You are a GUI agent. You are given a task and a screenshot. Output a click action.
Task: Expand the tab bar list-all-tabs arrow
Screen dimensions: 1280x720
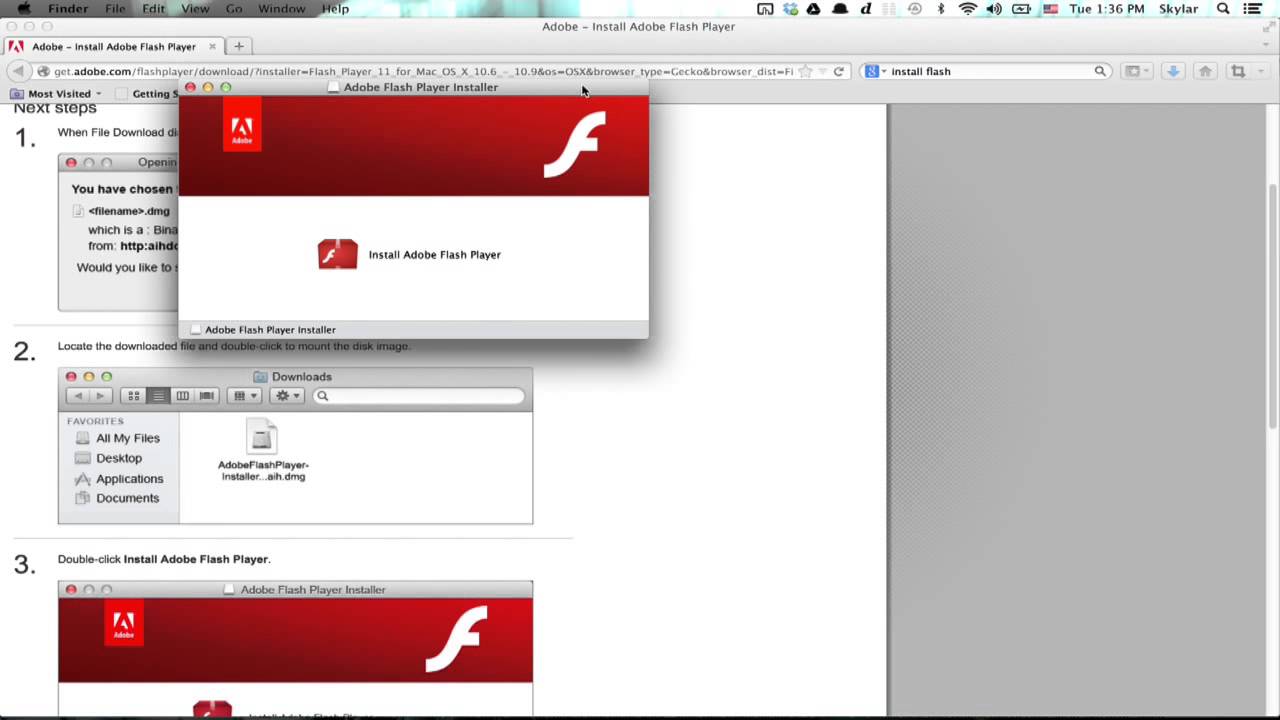click(x=1266, y=46)
